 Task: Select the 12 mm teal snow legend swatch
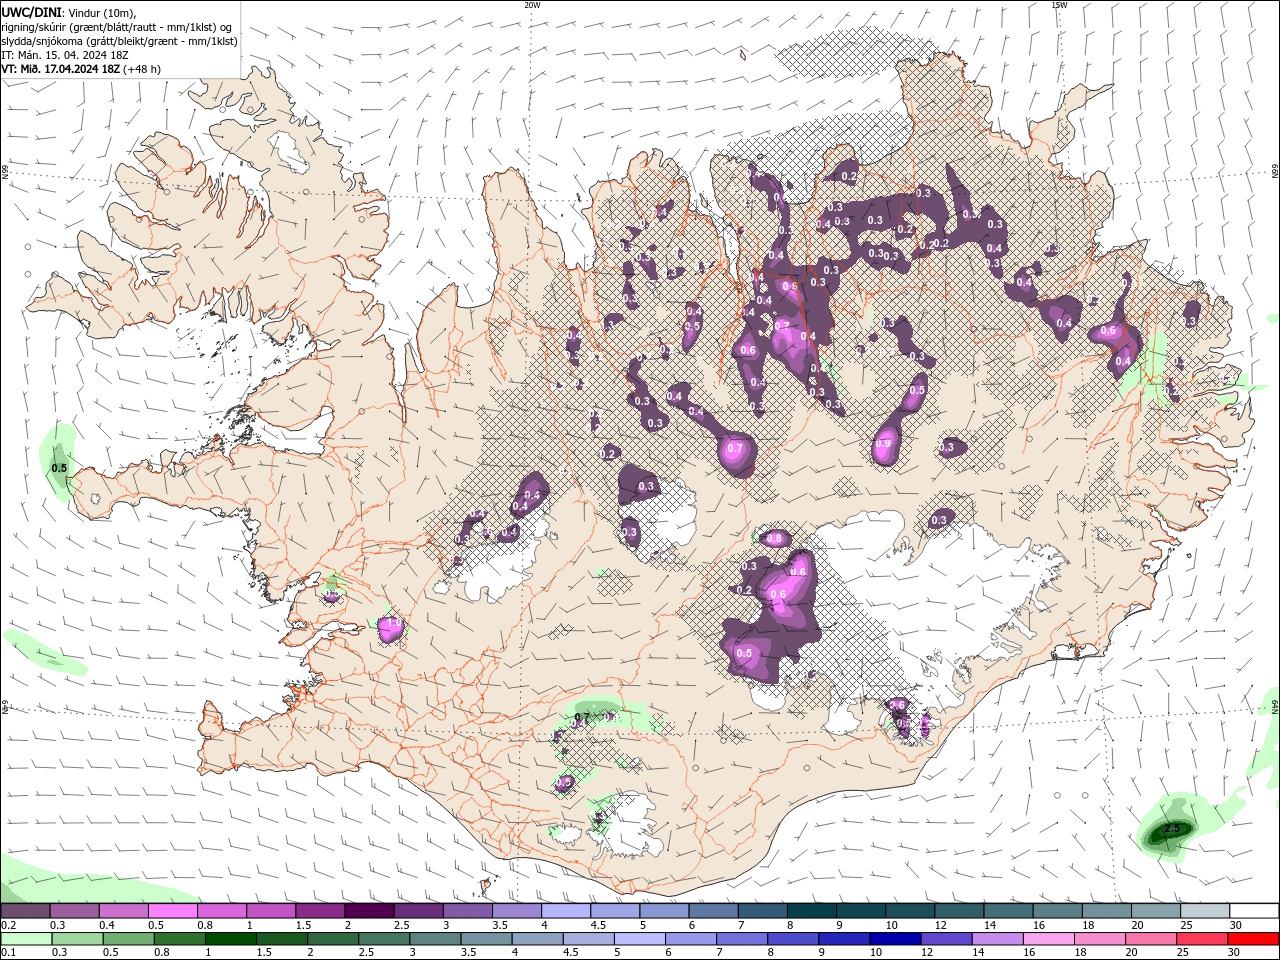click(959, 911)
